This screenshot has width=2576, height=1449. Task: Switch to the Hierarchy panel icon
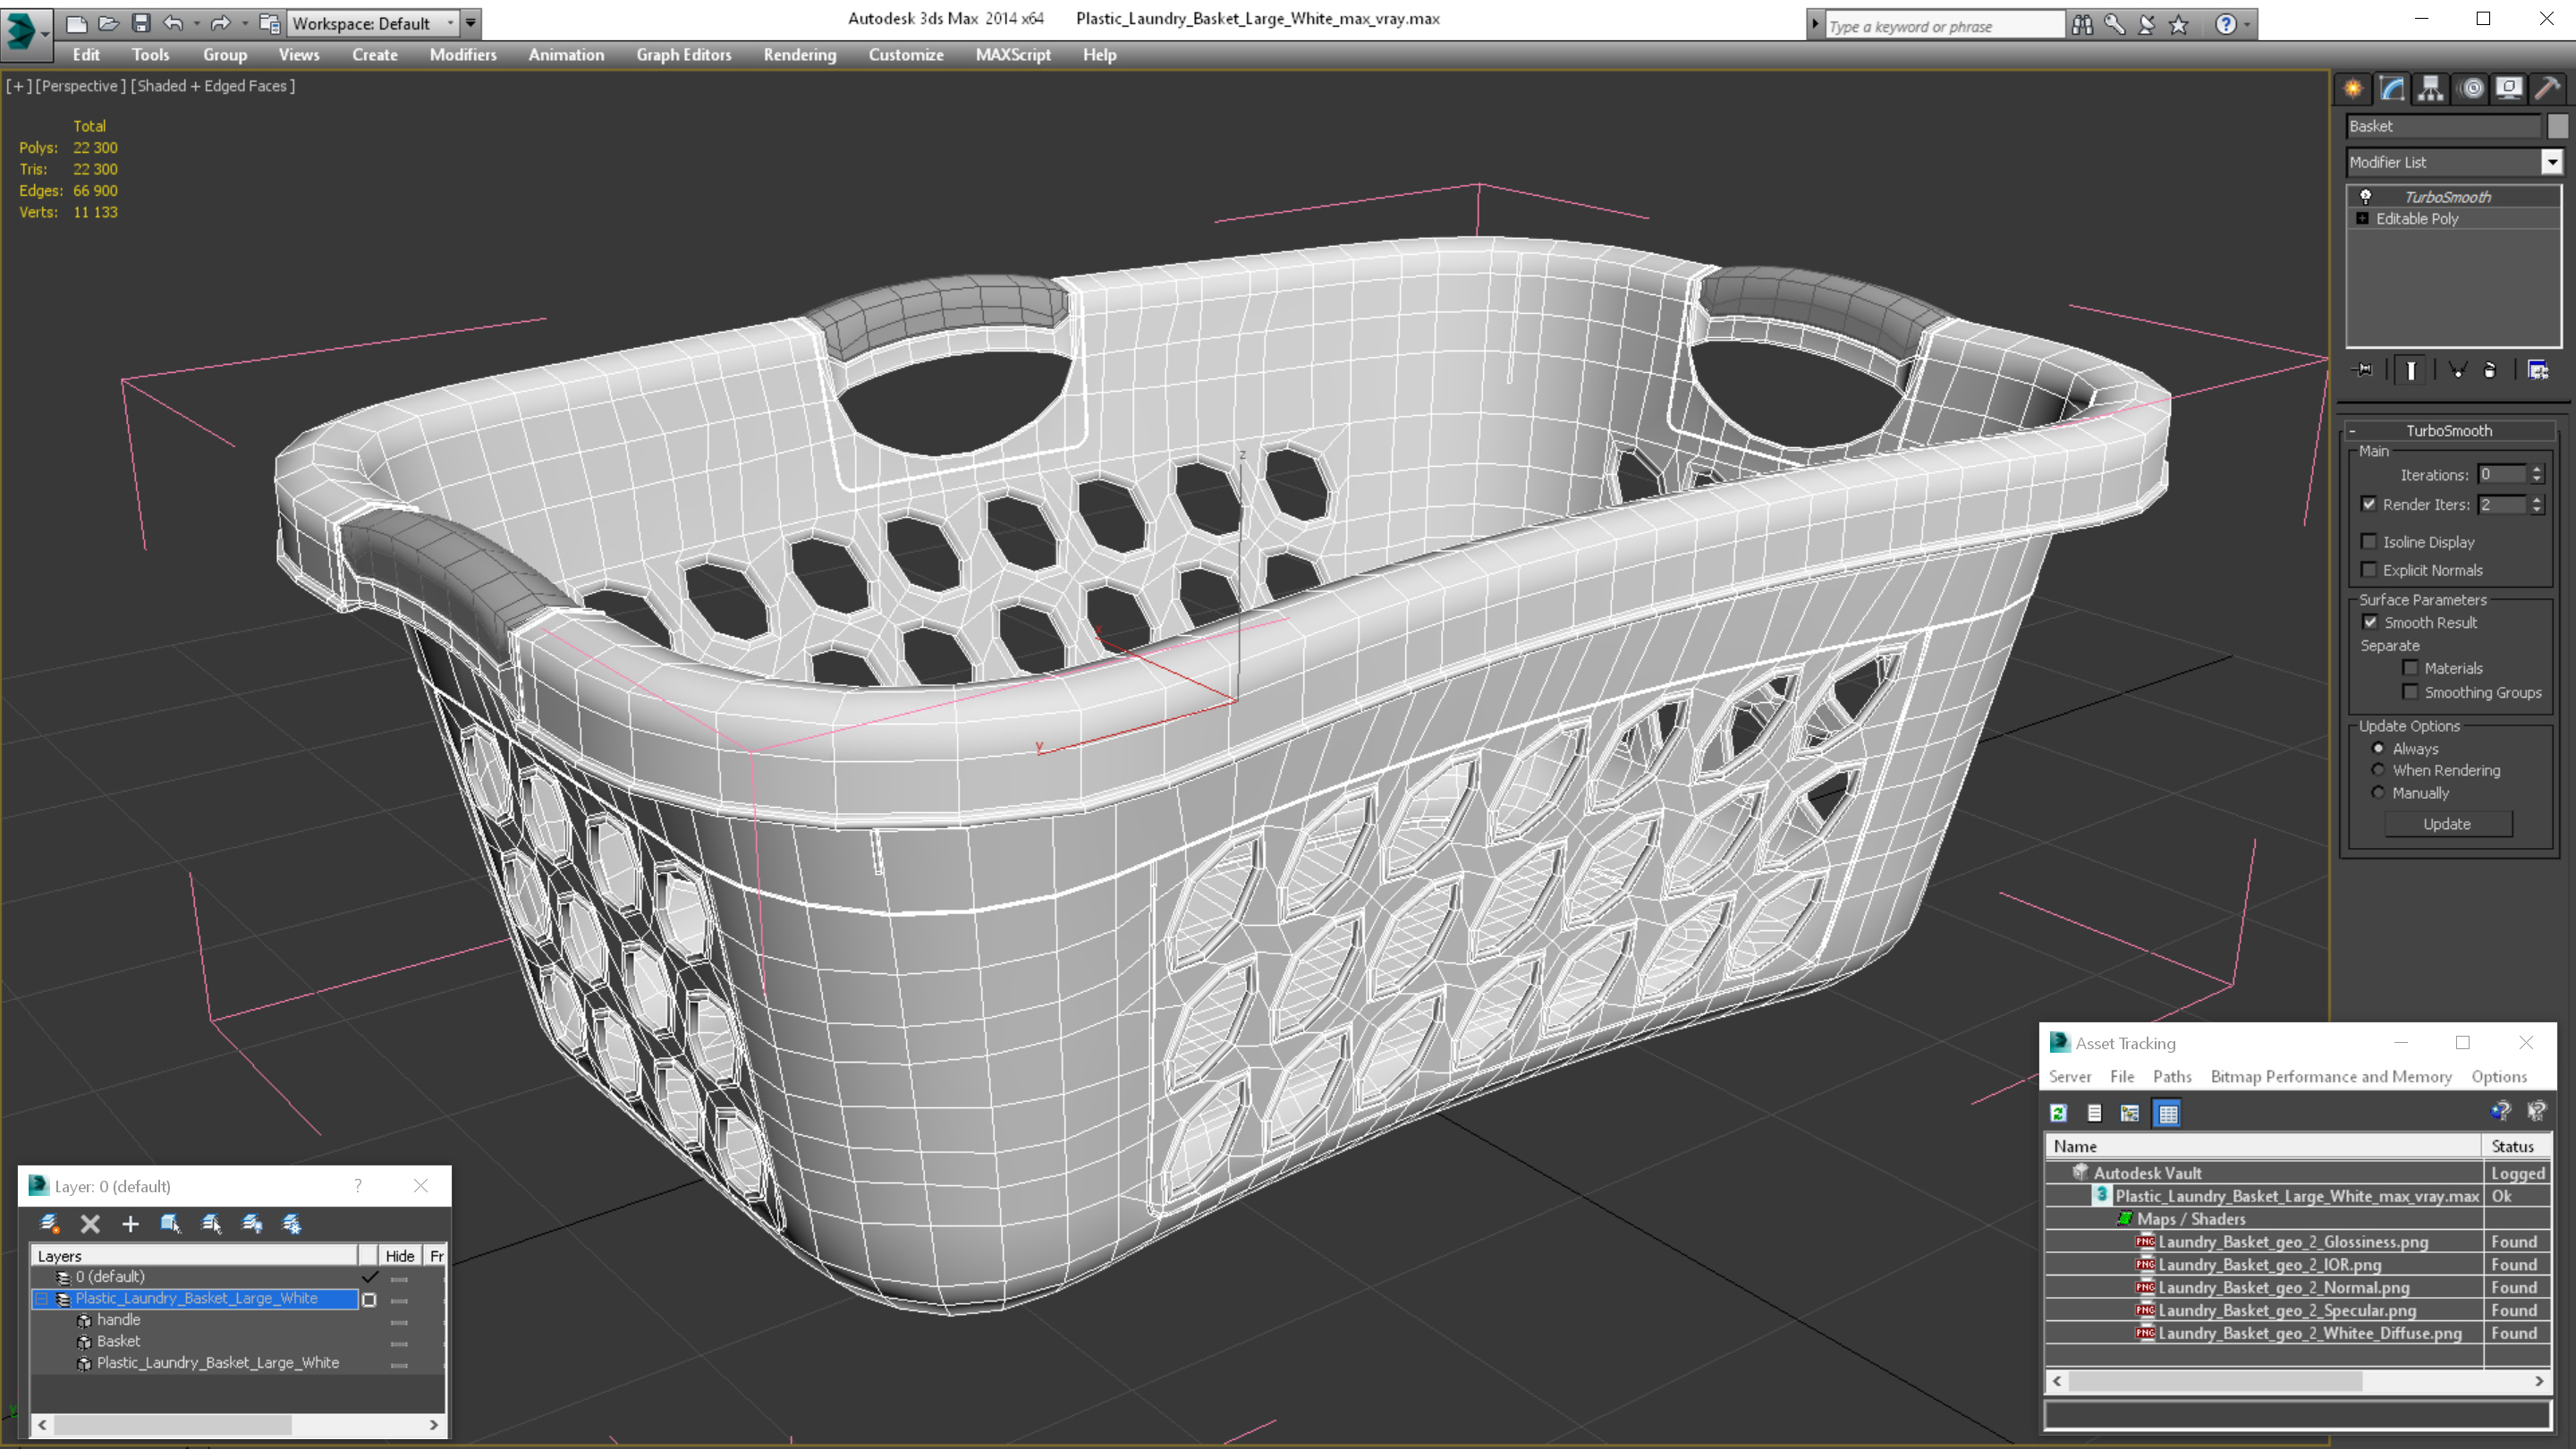tap(2431, 88)
